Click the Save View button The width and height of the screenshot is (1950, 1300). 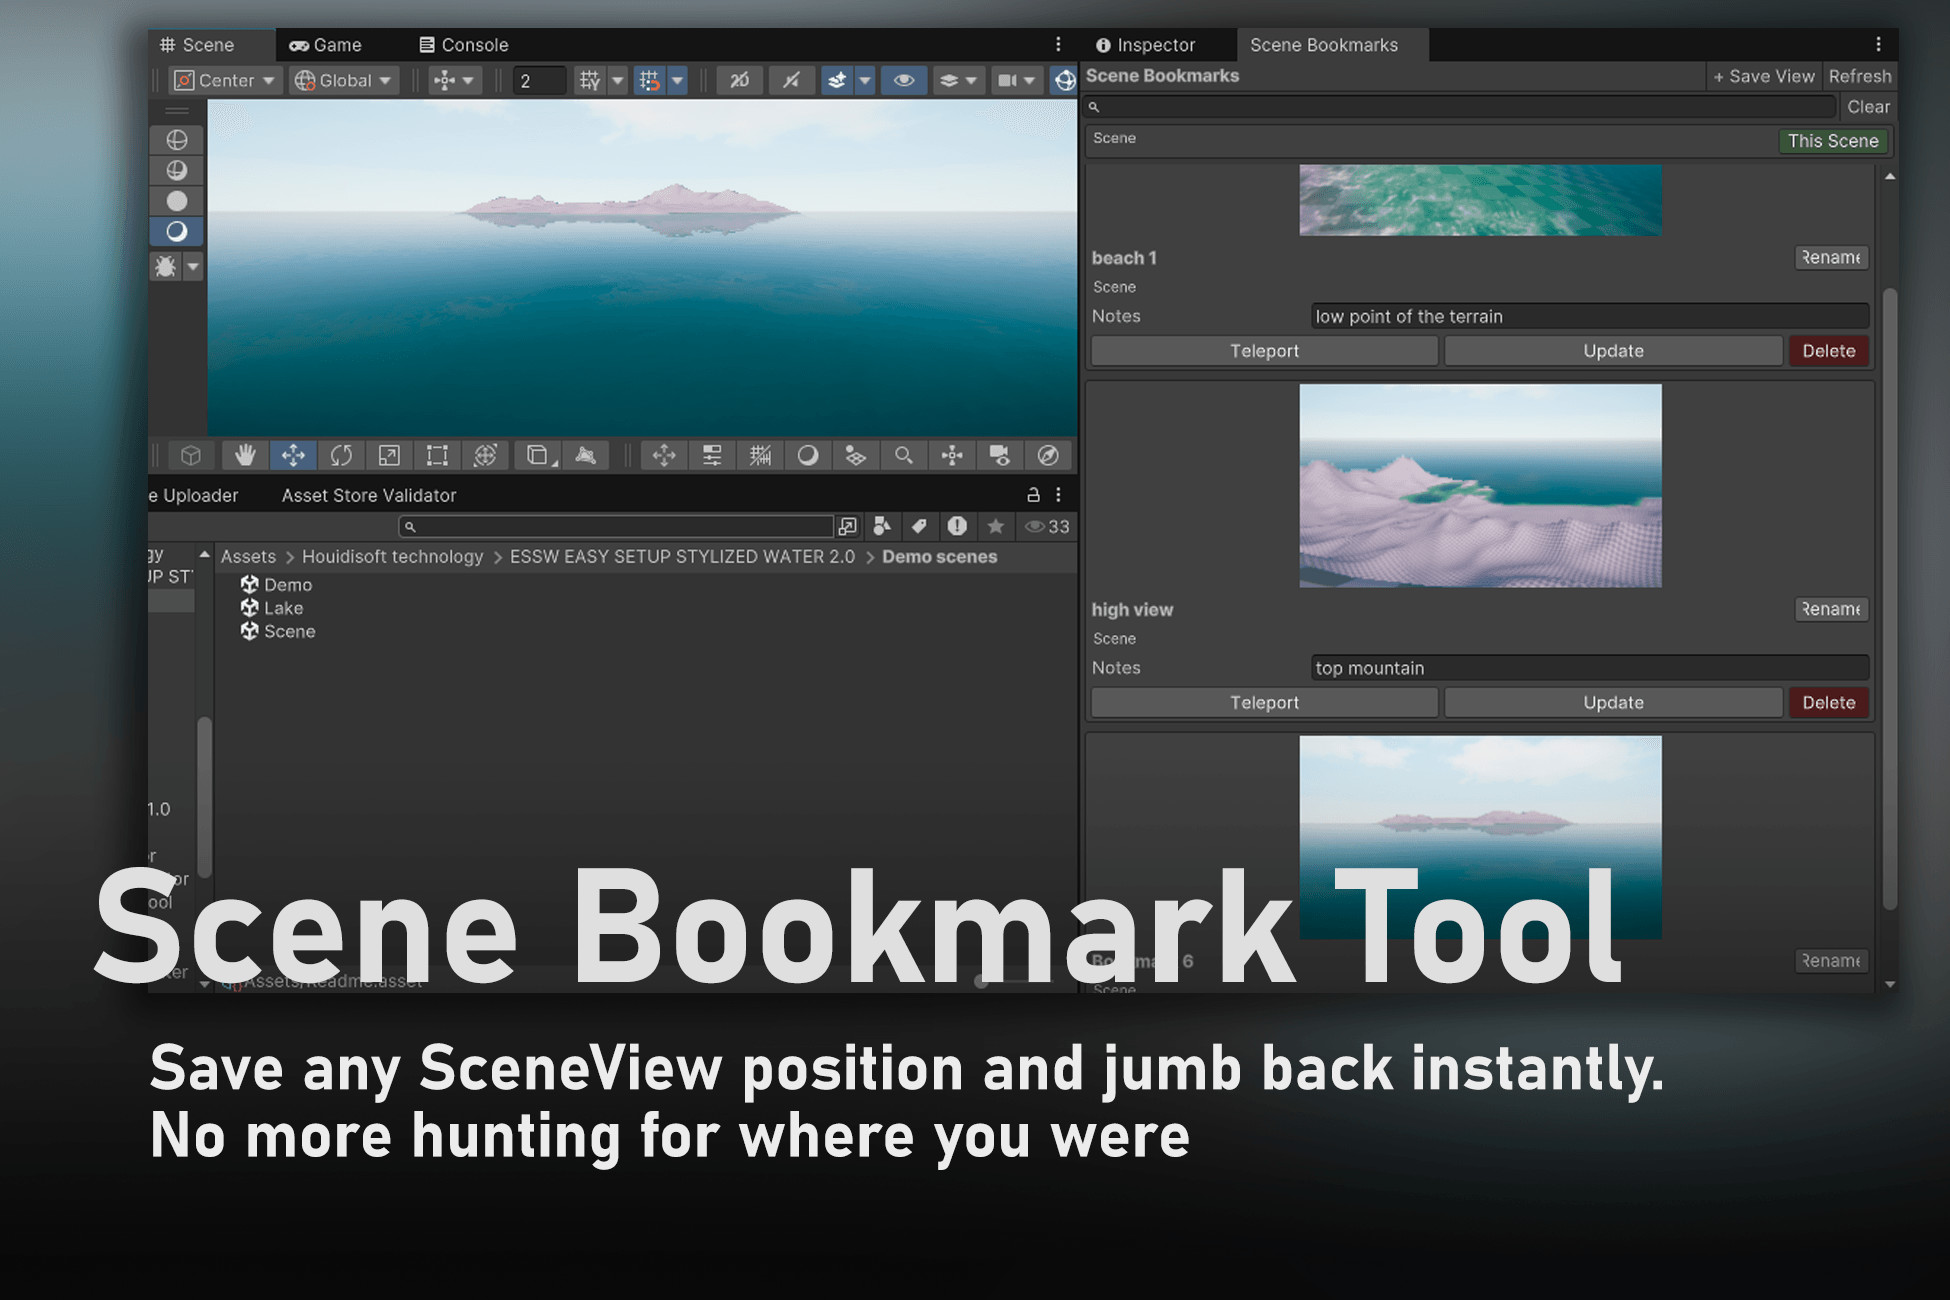[1764, 76]
